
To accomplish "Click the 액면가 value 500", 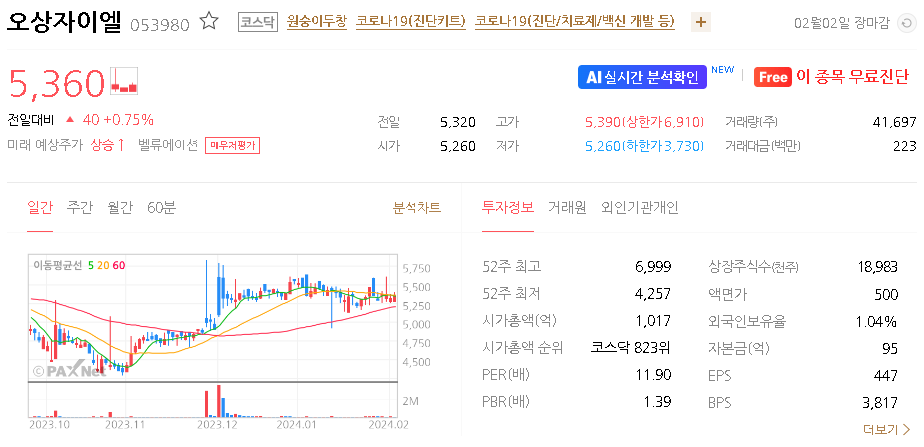I will 886,294.
